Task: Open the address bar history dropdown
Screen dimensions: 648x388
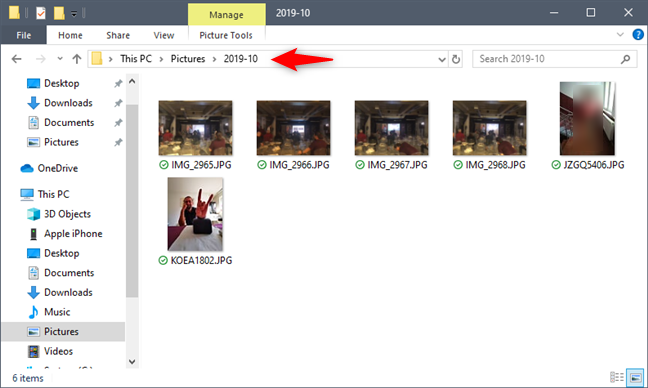Action: (x=442, y=60)
